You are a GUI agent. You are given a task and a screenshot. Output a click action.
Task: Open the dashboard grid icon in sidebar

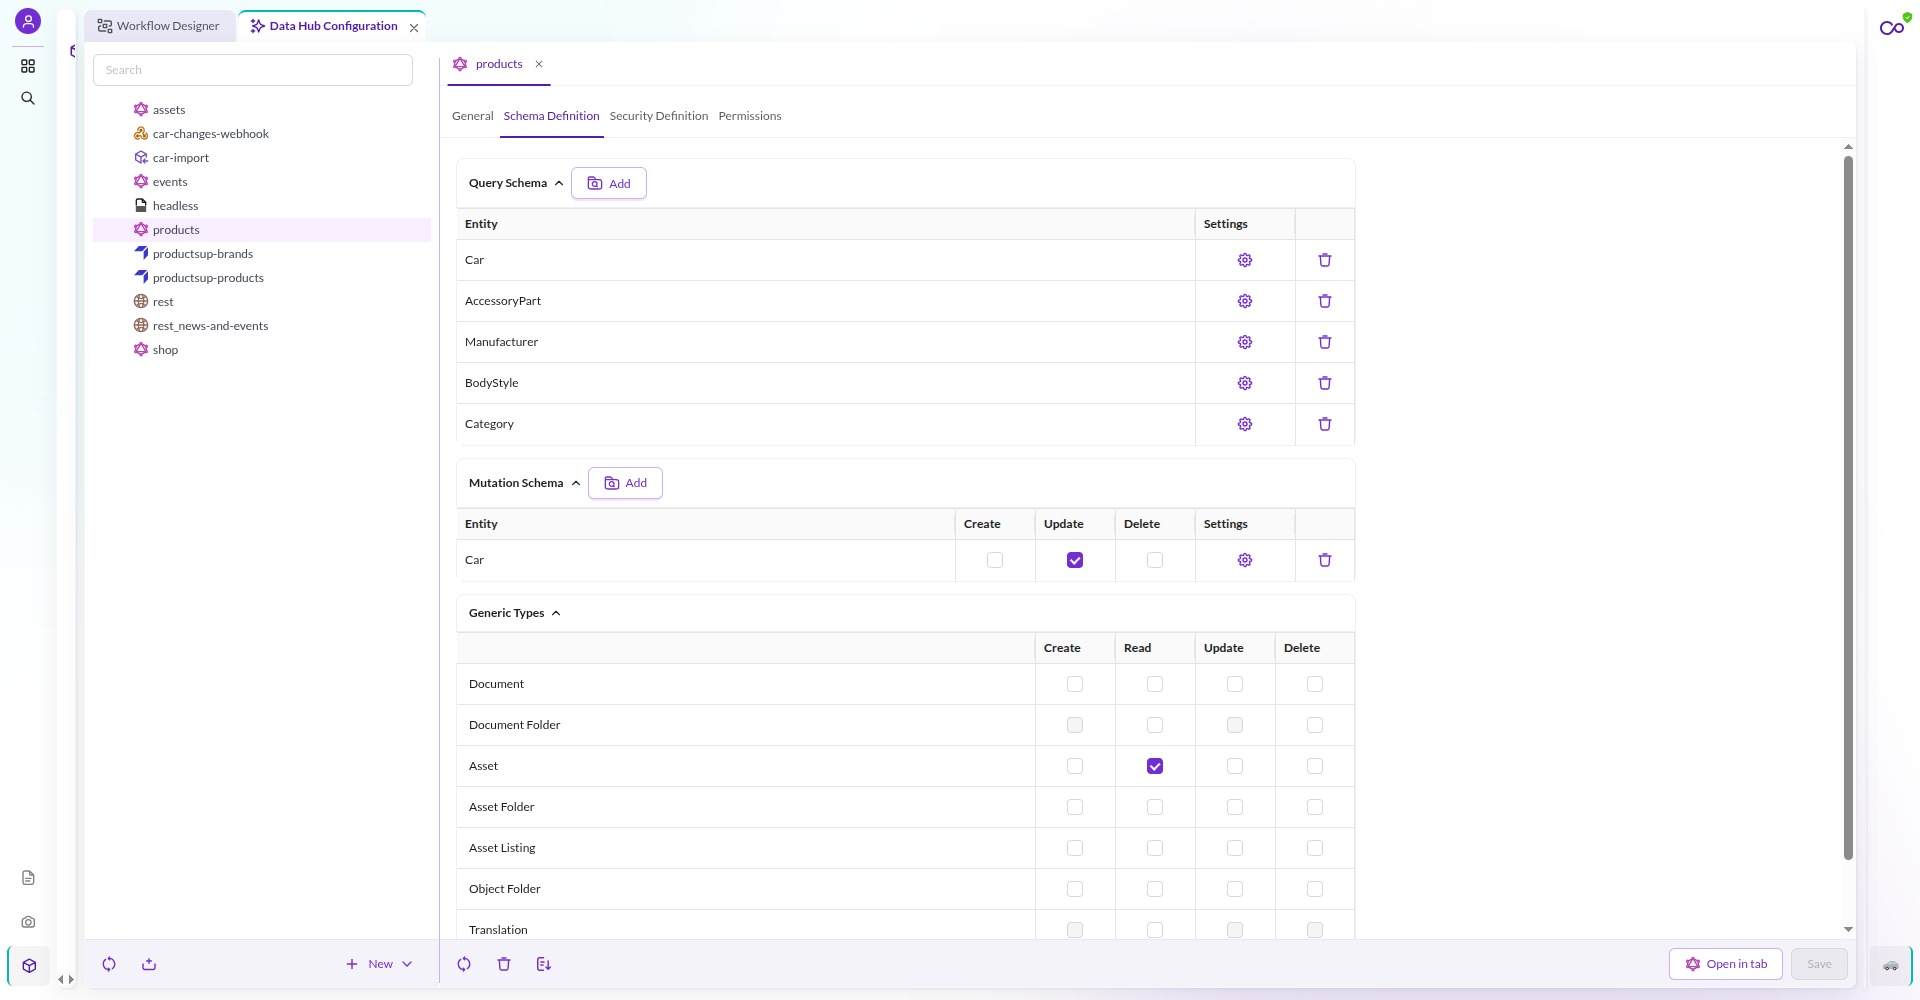pyautogui.click(x=28, y=66)
